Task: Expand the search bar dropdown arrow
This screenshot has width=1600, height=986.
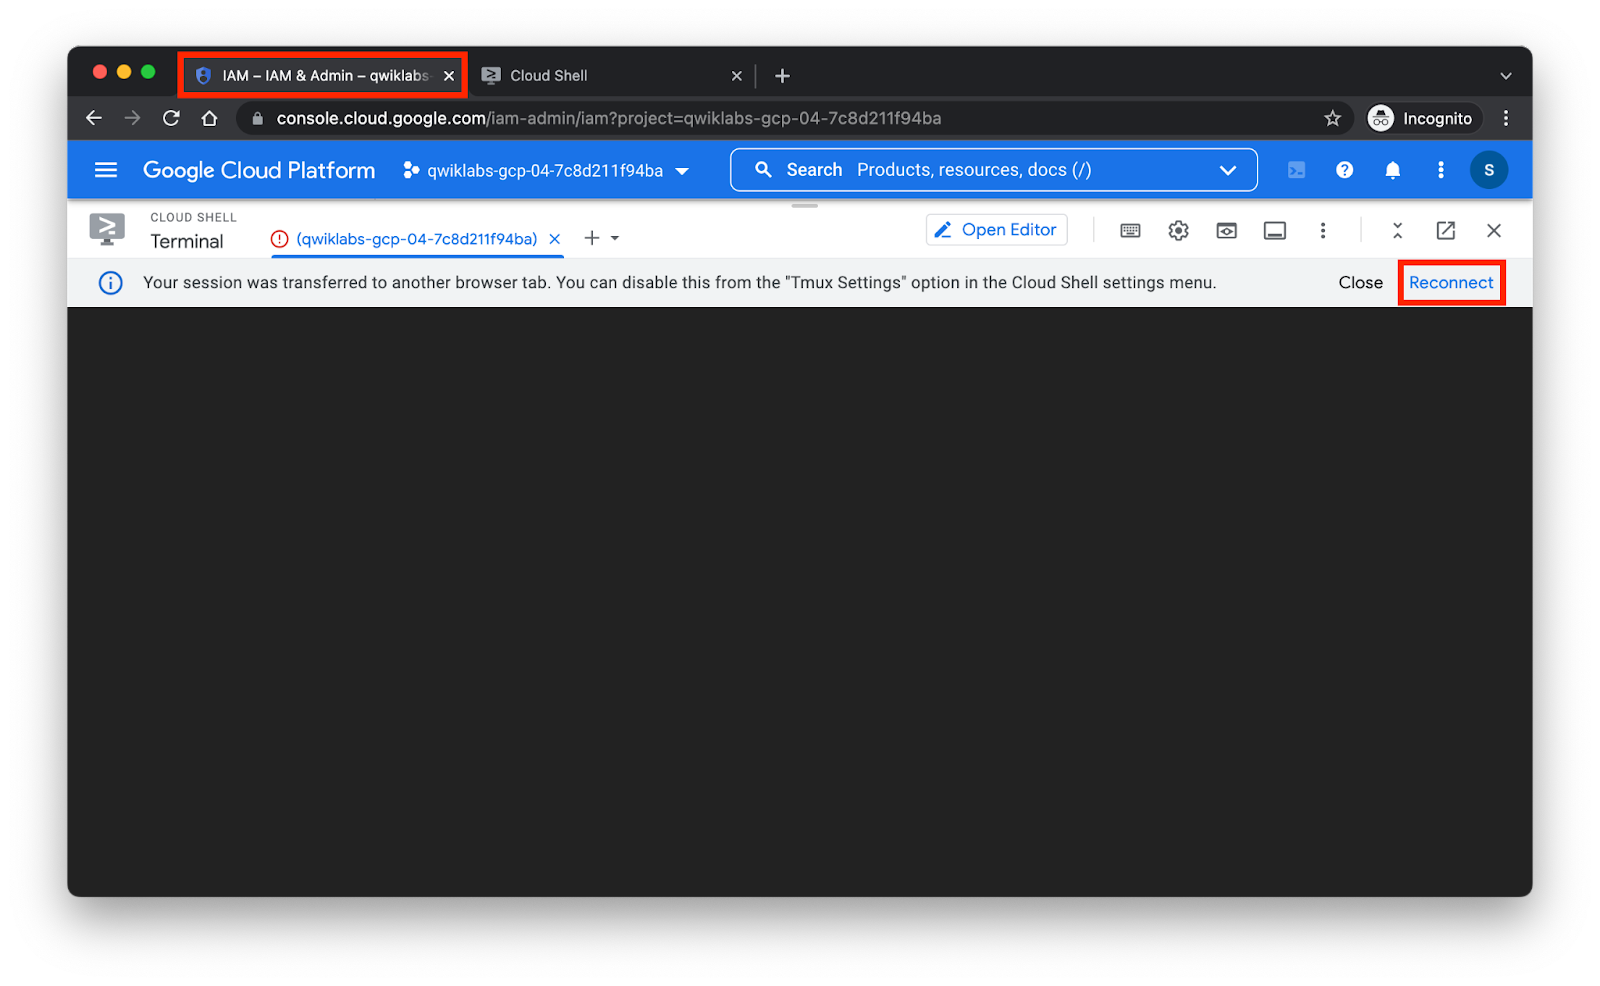Action: pos(1227,170)
